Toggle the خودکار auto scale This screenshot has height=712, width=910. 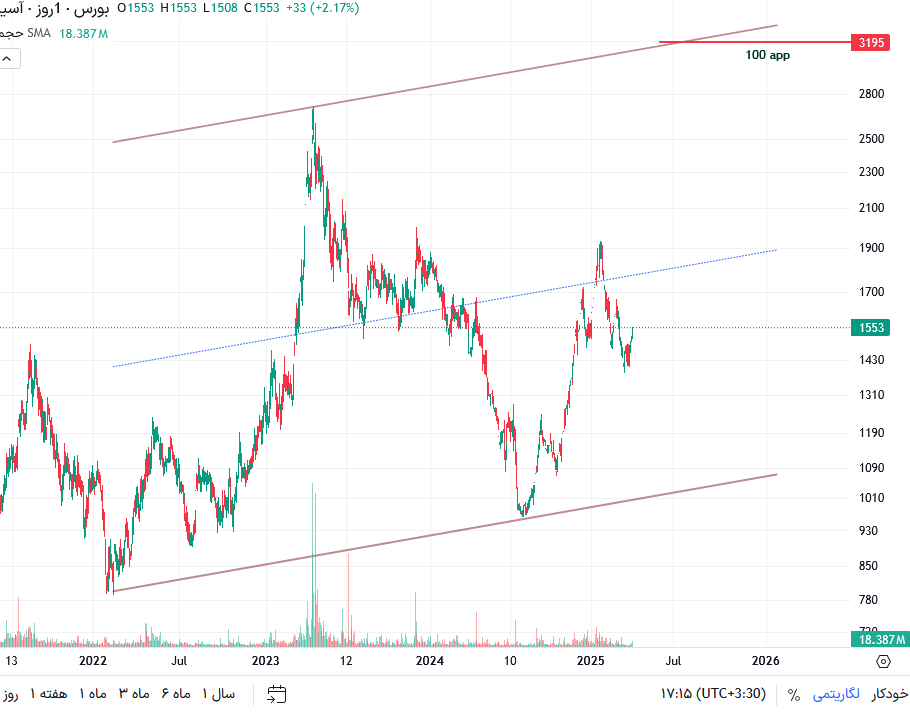point(889,693)
